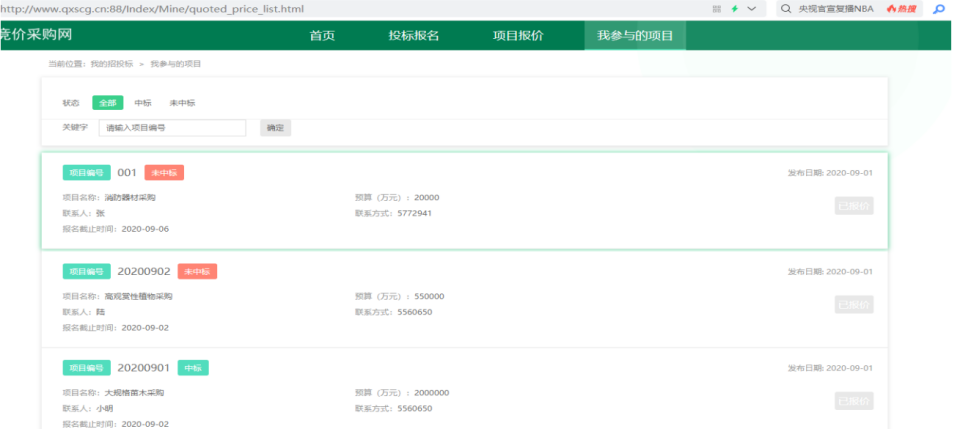Click the 确定 search button
Viewport: 960px width, 429px height.
(276, 128)
